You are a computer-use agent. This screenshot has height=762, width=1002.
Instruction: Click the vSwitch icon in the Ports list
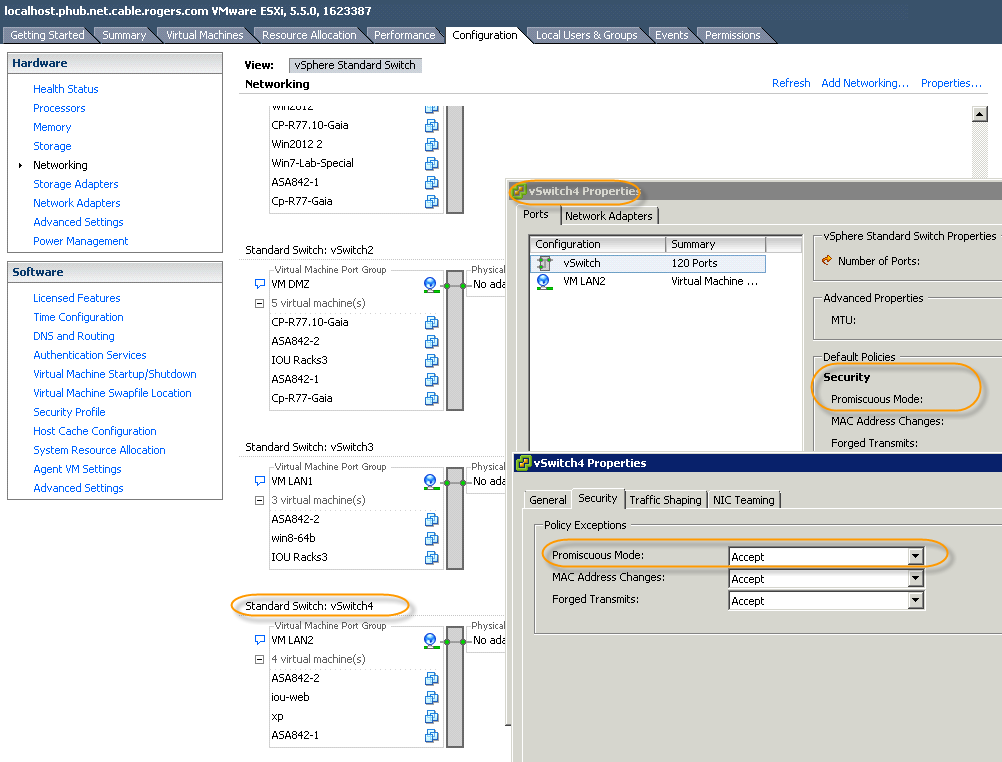544,263
